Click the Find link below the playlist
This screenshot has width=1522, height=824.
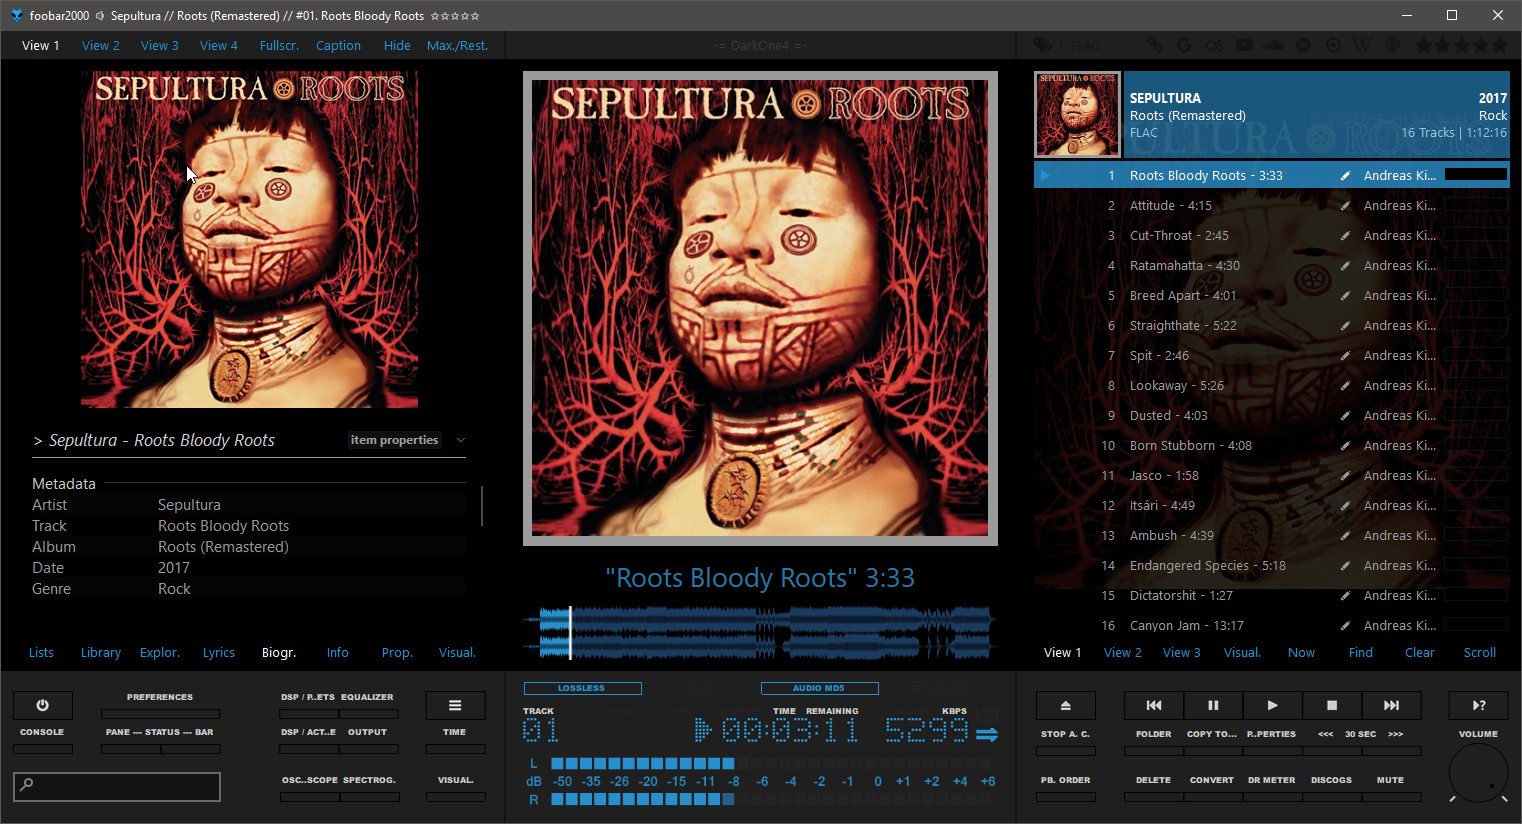[x=1361, y=653]
